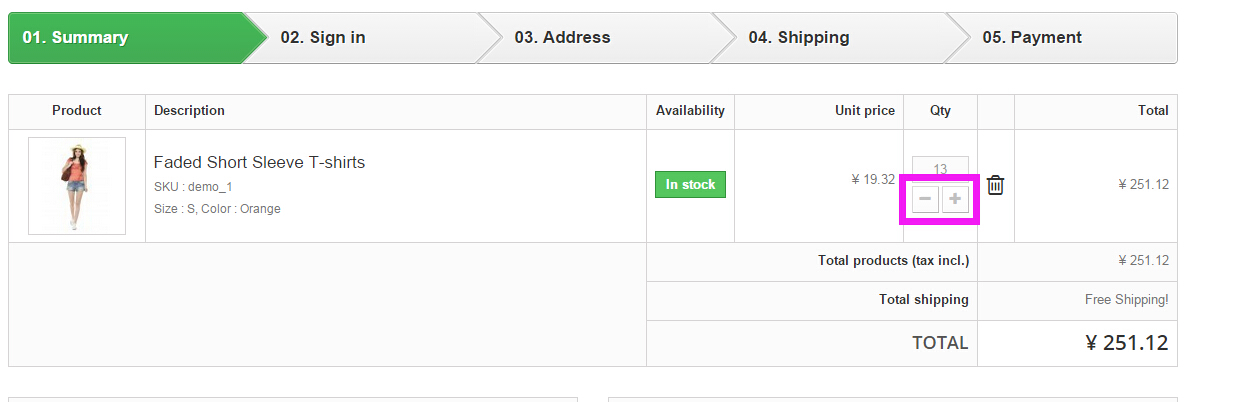Open the Faded Short Sleeve T-shirts link
This screenshot has width=1256, height=402.
click(259, 162)
